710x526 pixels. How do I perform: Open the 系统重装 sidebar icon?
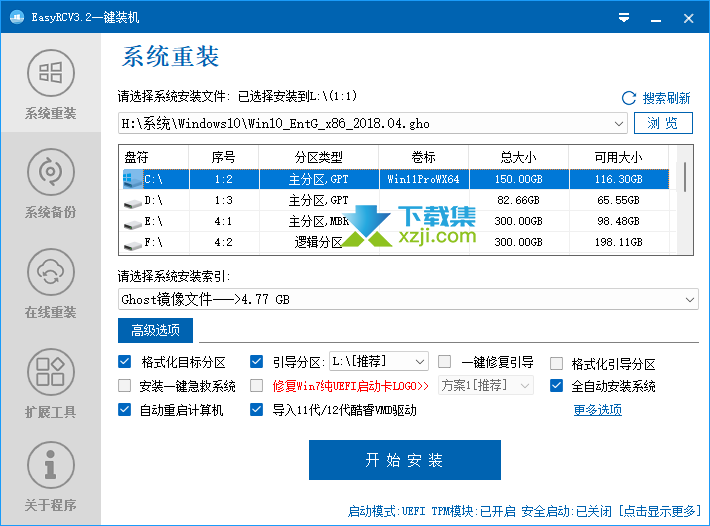pyautogui.click(x=51, y=73)
